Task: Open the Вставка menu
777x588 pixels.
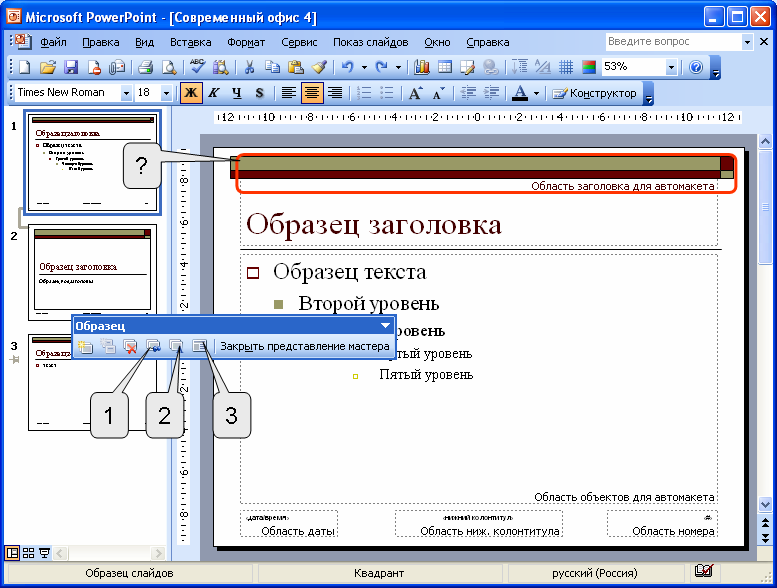Action: pos(191,42)
